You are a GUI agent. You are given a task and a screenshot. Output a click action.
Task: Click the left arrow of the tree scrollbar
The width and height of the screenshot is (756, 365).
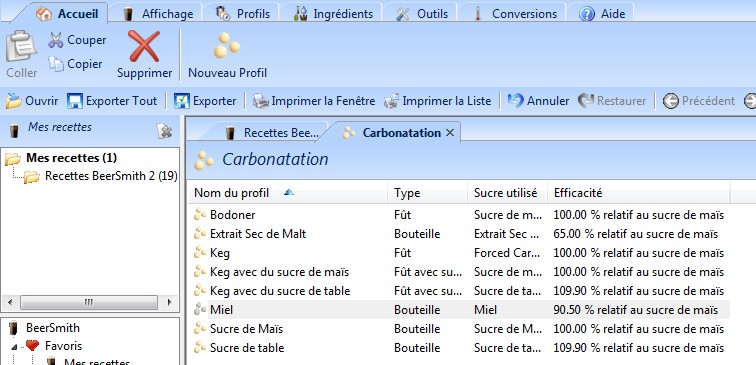[11, 302]
